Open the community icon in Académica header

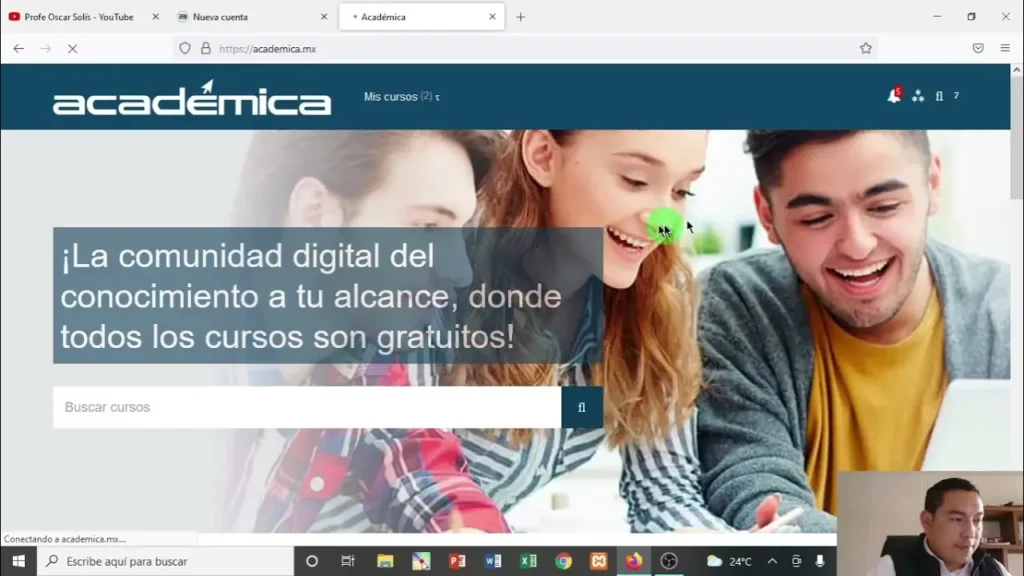click(918, 96)
